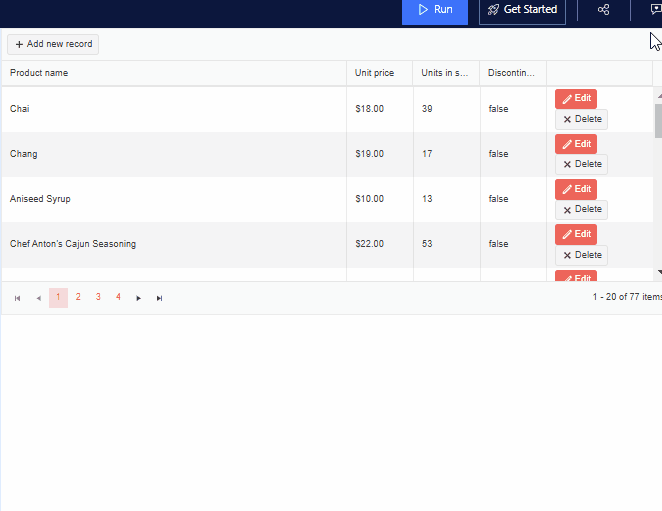Screen dimensions: 662x511
Task: Click the '1 - 20 of 77 items' pager info
Action: [x=627, y=297]
